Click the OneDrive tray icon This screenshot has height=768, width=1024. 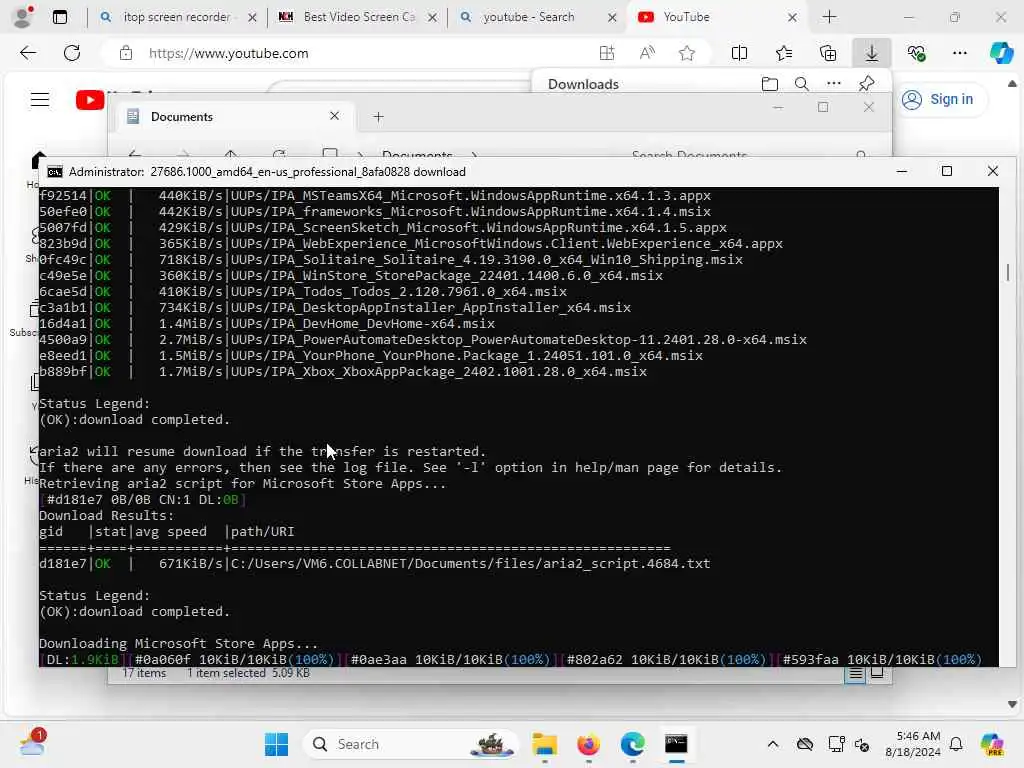tap(805, 744)
